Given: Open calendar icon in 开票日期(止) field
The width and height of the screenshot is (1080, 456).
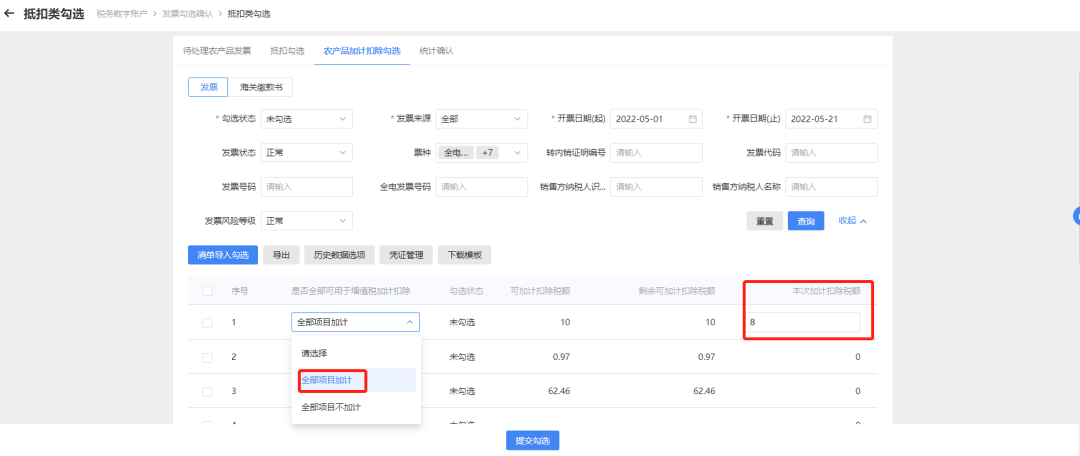Looking at the screenshot, I should 867,118.
